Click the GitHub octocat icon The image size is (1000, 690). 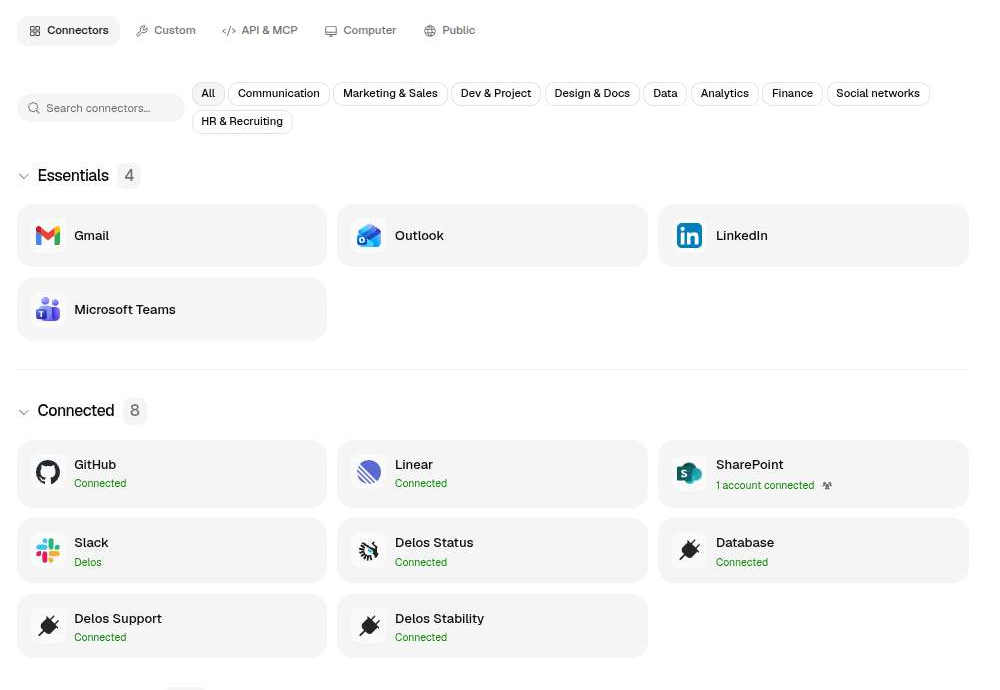(48, 473)
